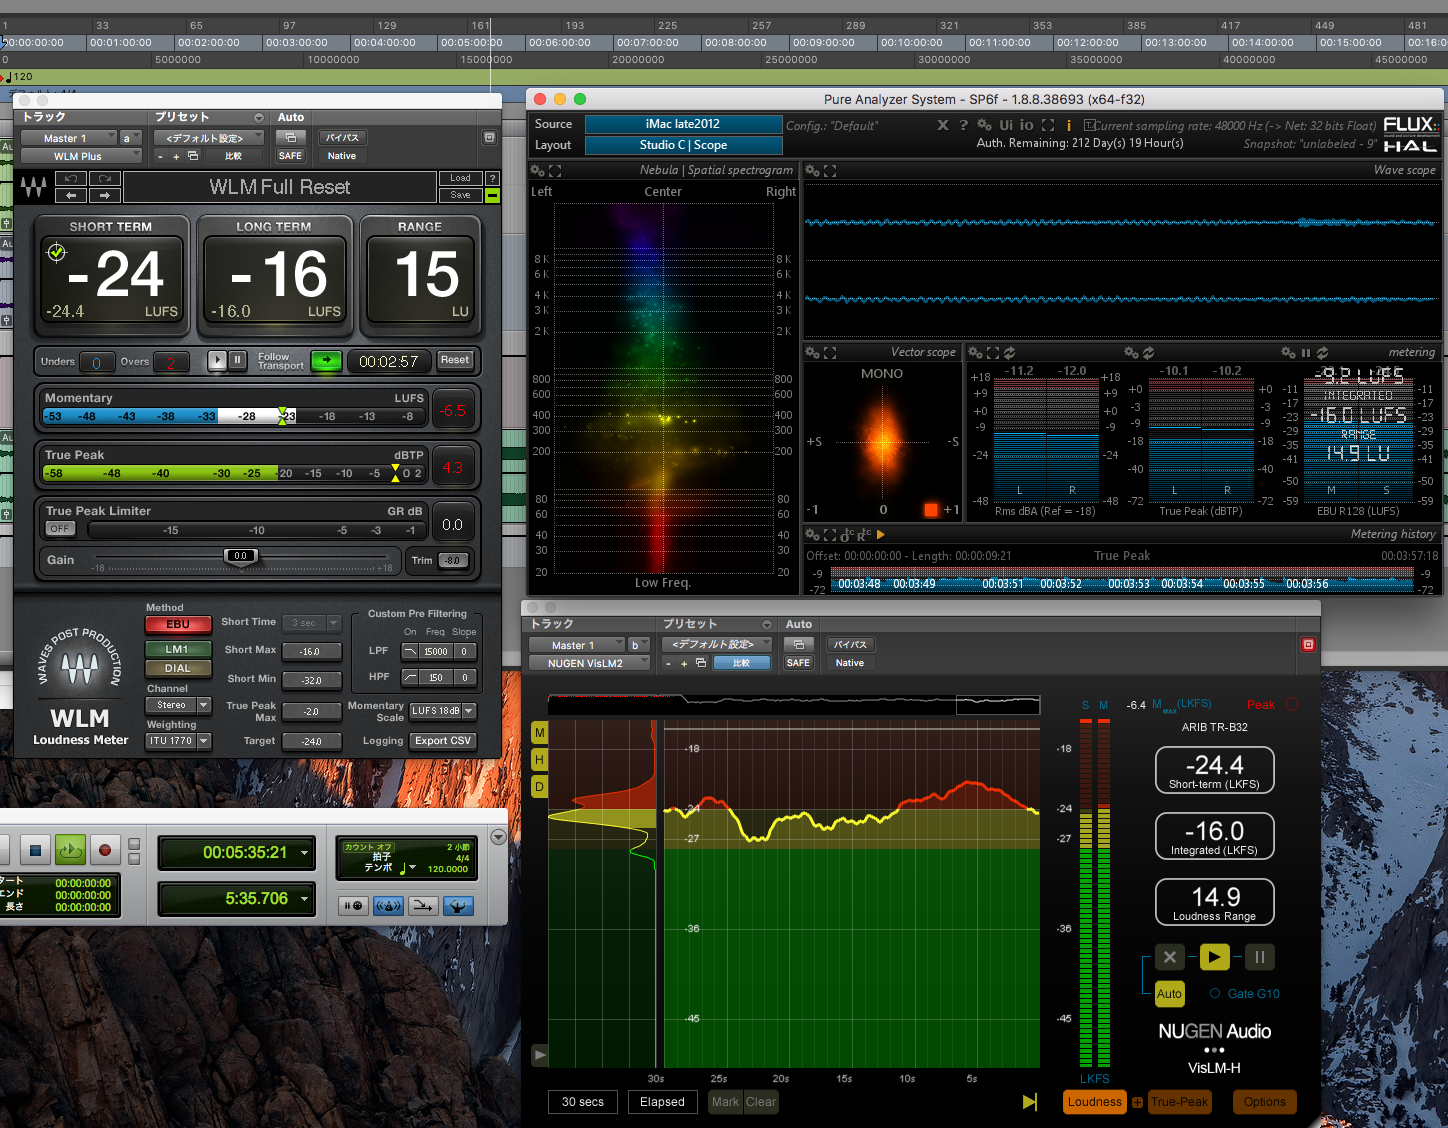This screenshot has width=1448, height=1128.
Task: Select Gate G10 radio option in VisLM
Action: tap(1215, 994)
